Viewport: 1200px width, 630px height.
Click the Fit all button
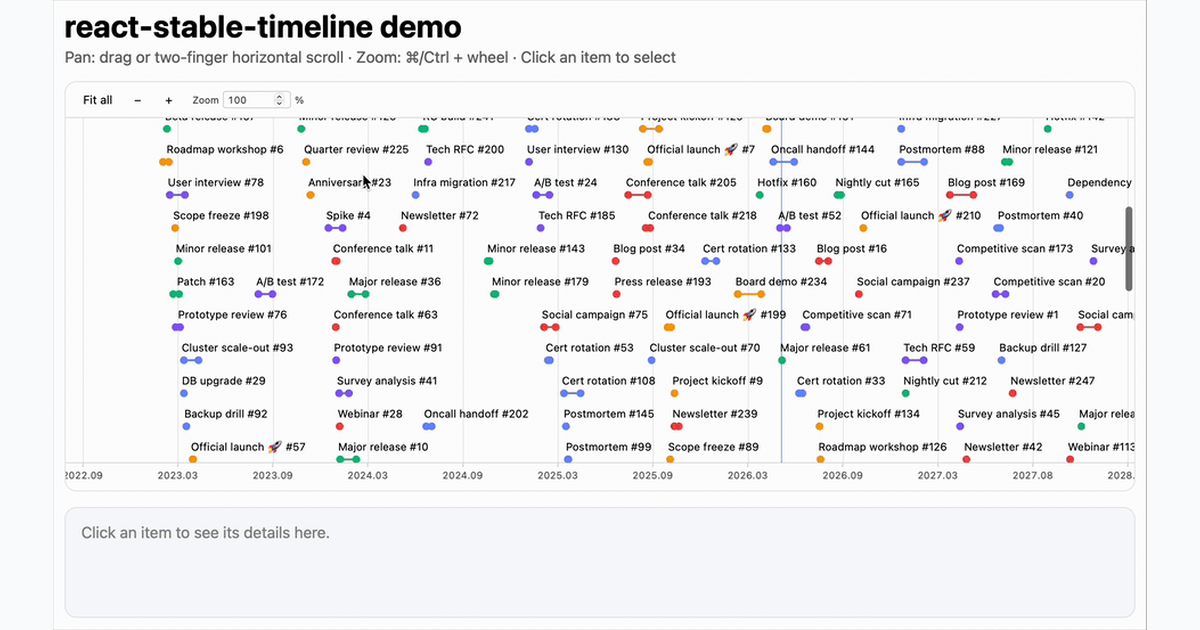pyautogui.click(x=98, y=100)
